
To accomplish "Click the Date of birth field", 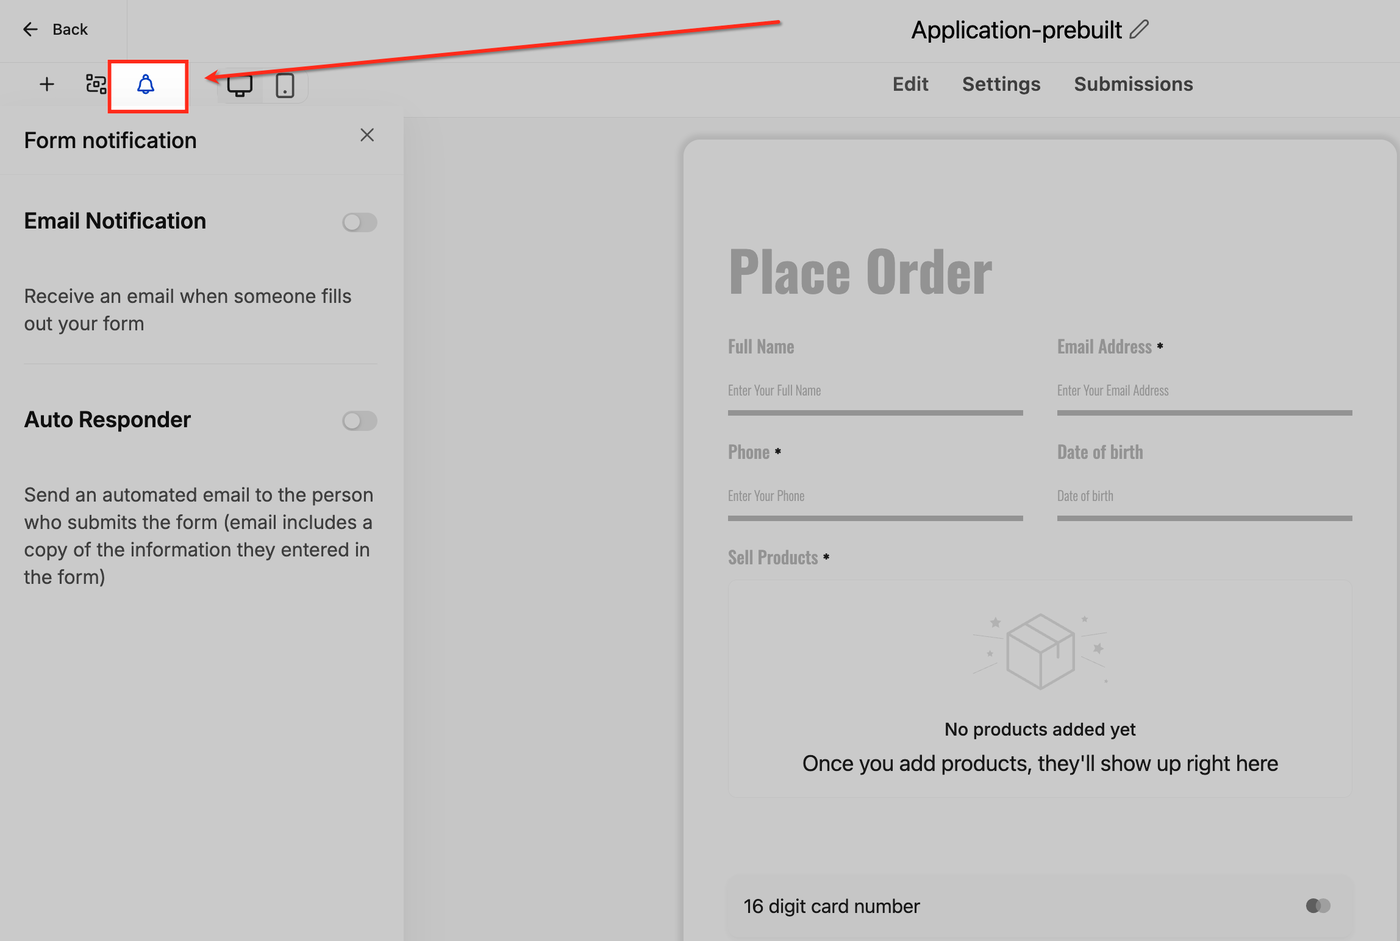I will pos(1204,498).
